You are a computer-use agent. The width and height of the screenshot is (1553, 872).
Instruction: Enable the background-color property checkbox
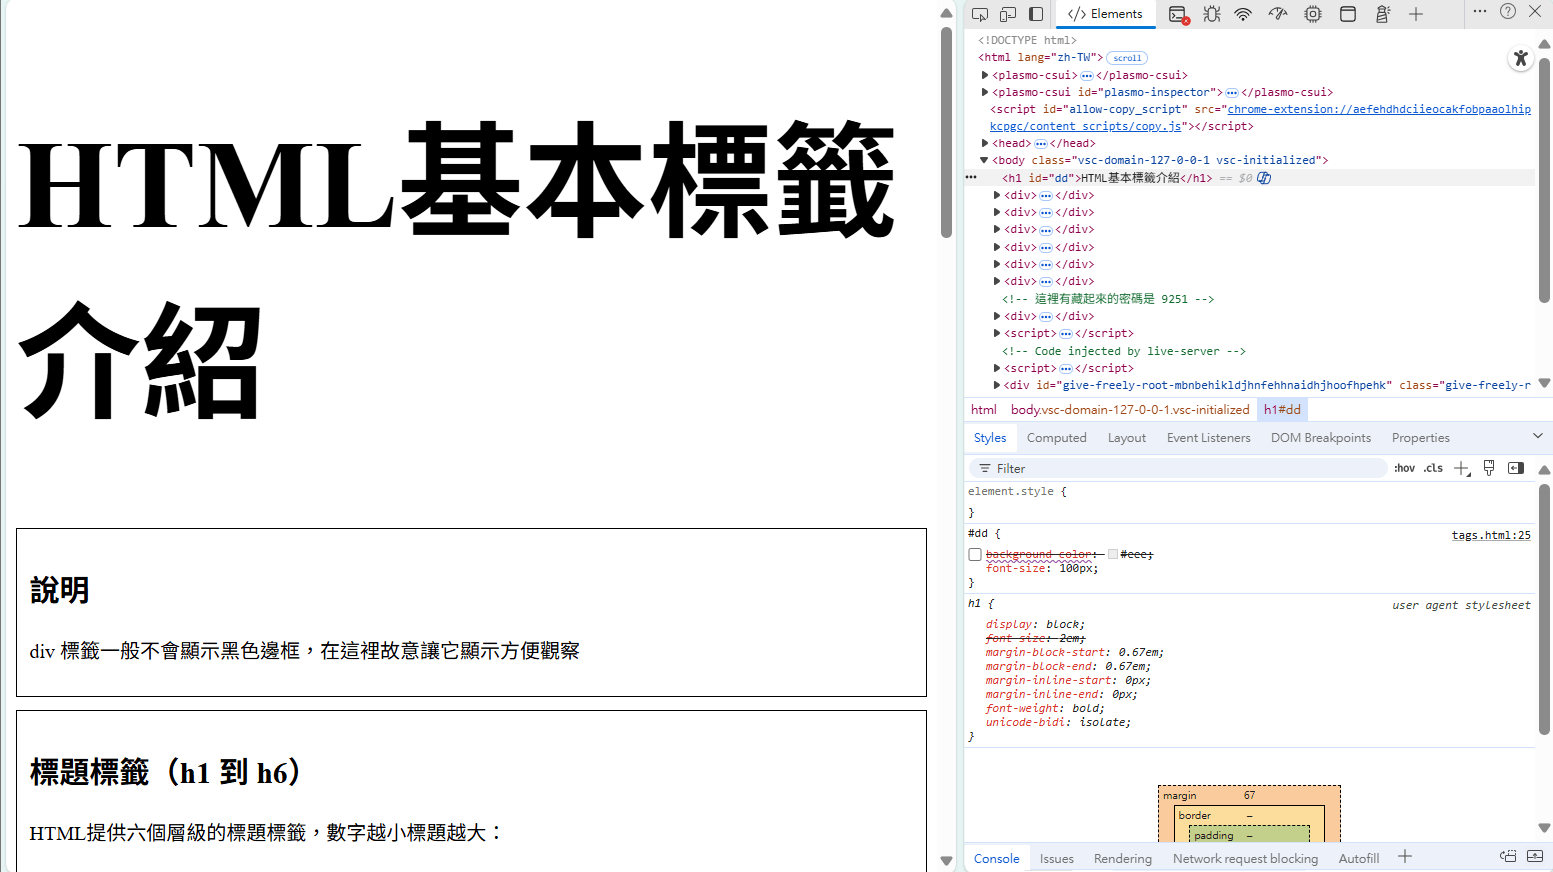click(975, 554)
